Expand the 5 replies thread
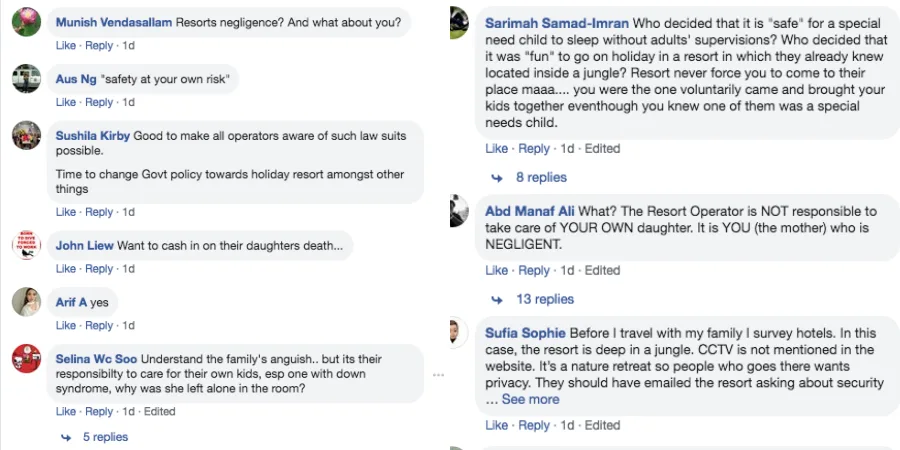The width and height of the screenshot is (900, 450). pos(105,437)
